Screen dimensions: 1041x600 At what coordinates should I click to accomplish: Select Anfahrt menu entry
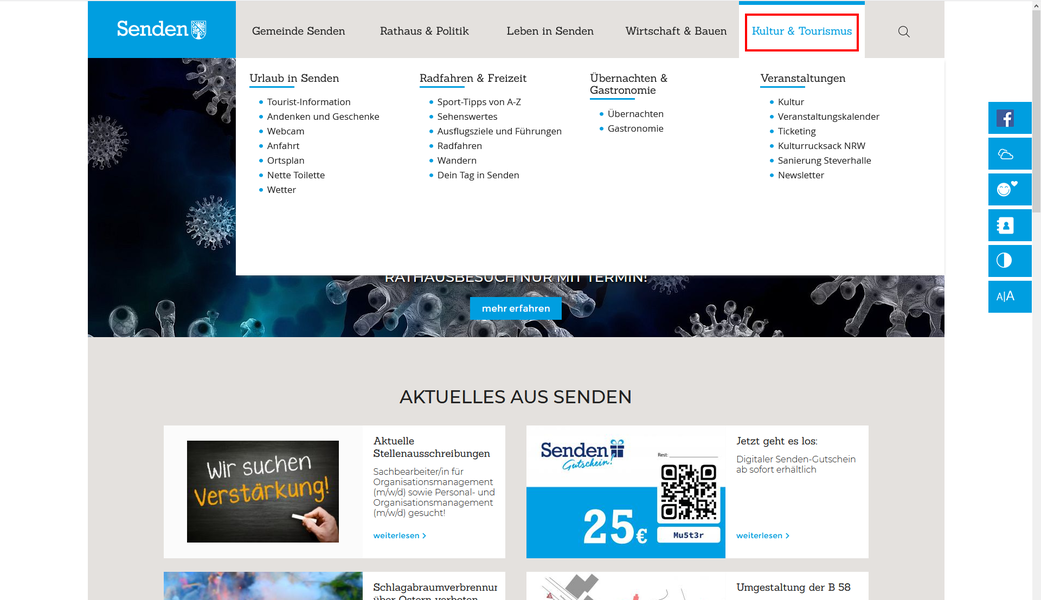(283, 145)
